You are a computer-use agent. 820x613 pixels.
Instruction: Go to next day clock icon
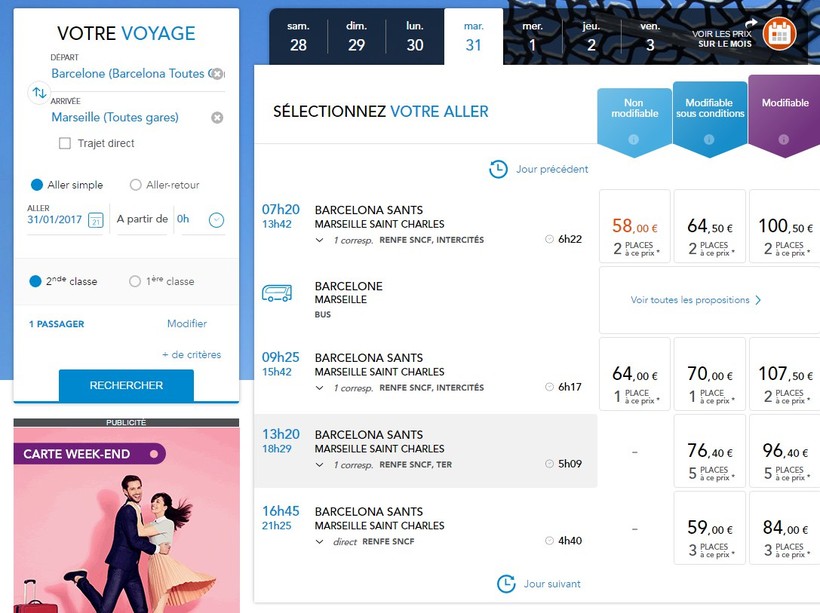coord(506,583)
